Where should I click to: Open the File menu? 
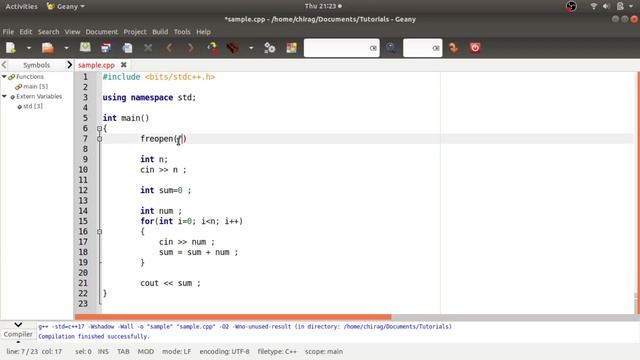click(8, 32)
